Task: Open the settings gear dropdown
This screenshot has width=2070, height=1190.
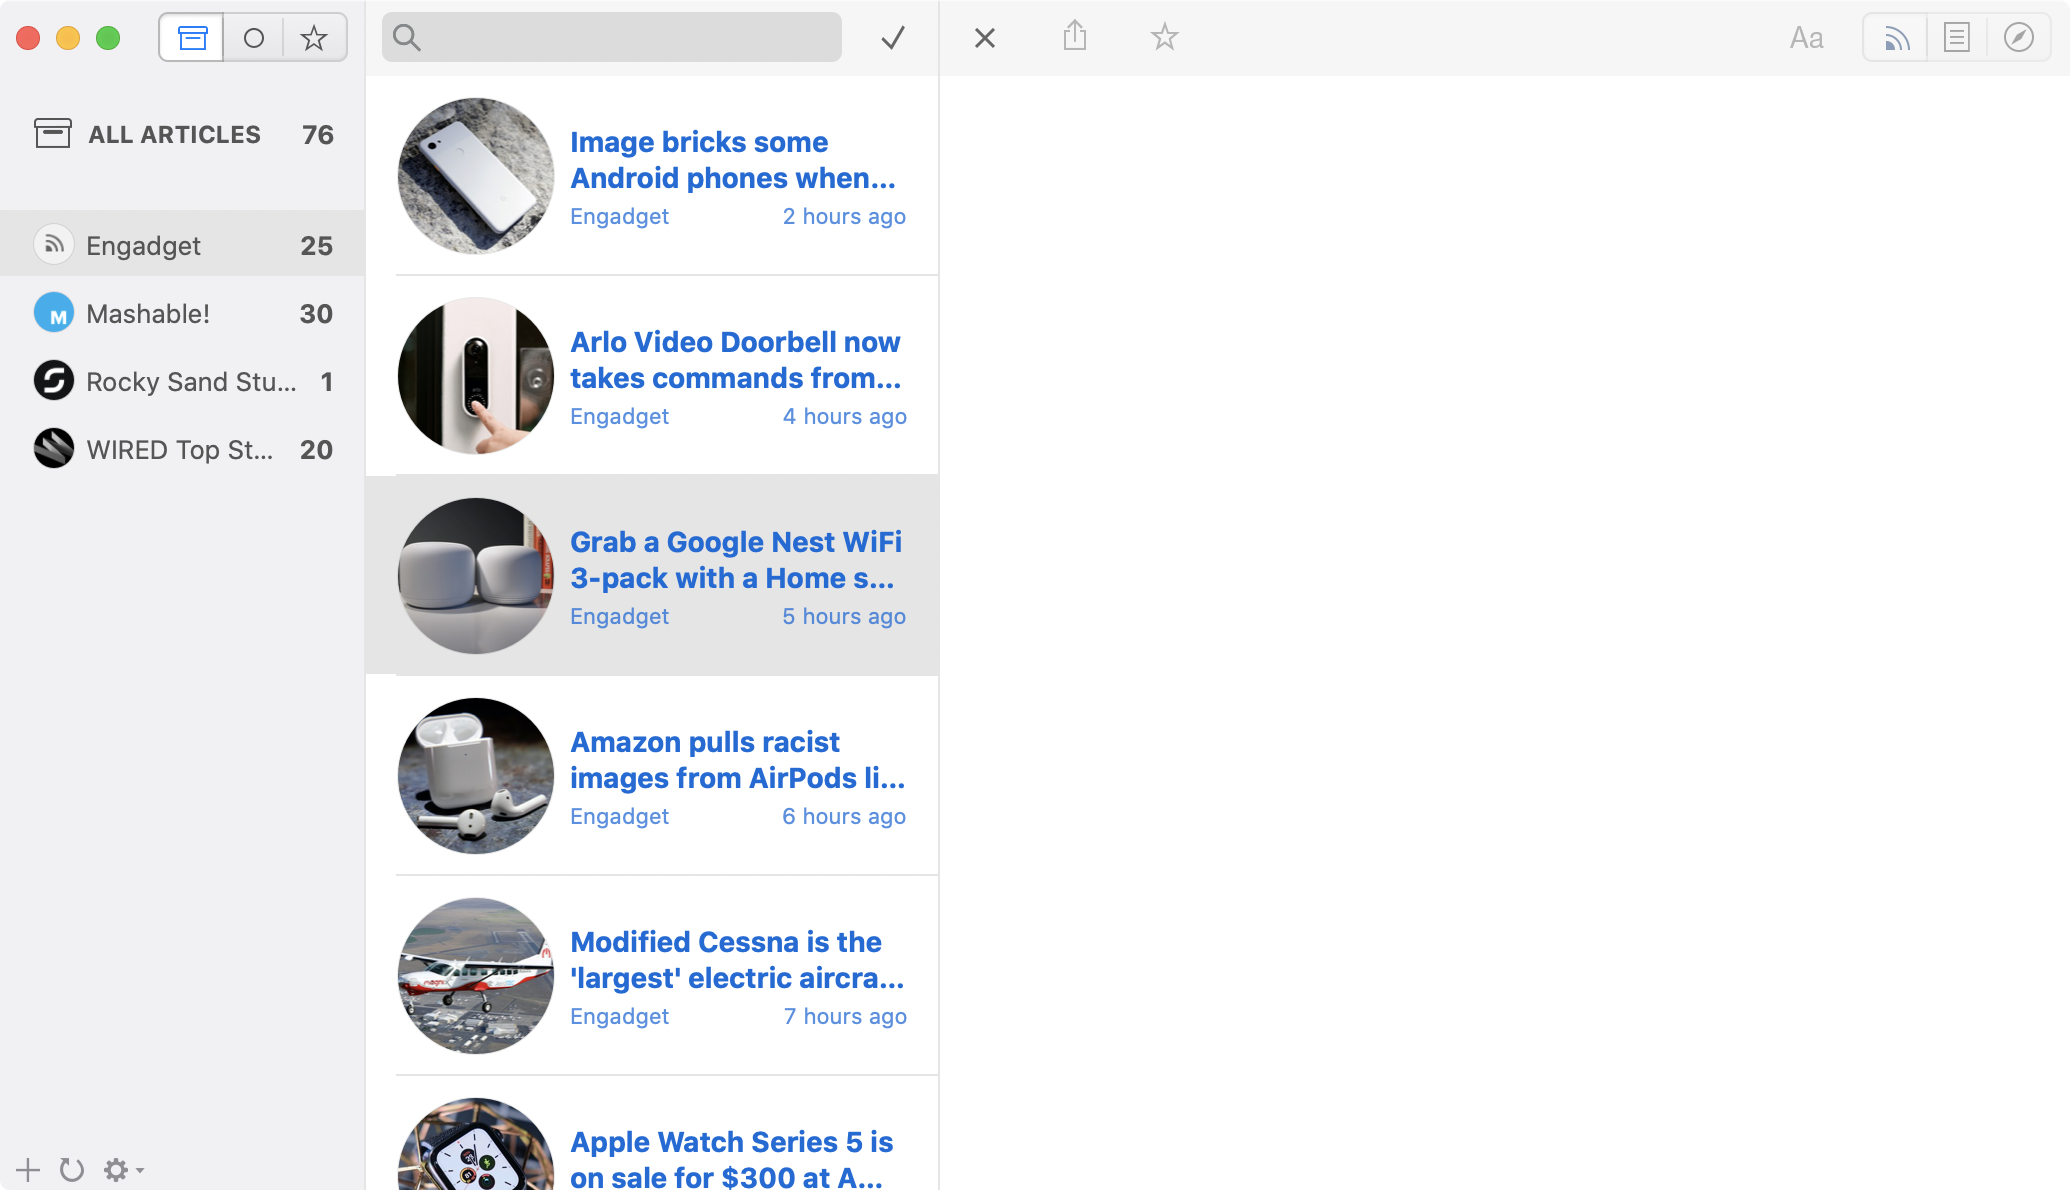Action: [x=124, y=1169]
